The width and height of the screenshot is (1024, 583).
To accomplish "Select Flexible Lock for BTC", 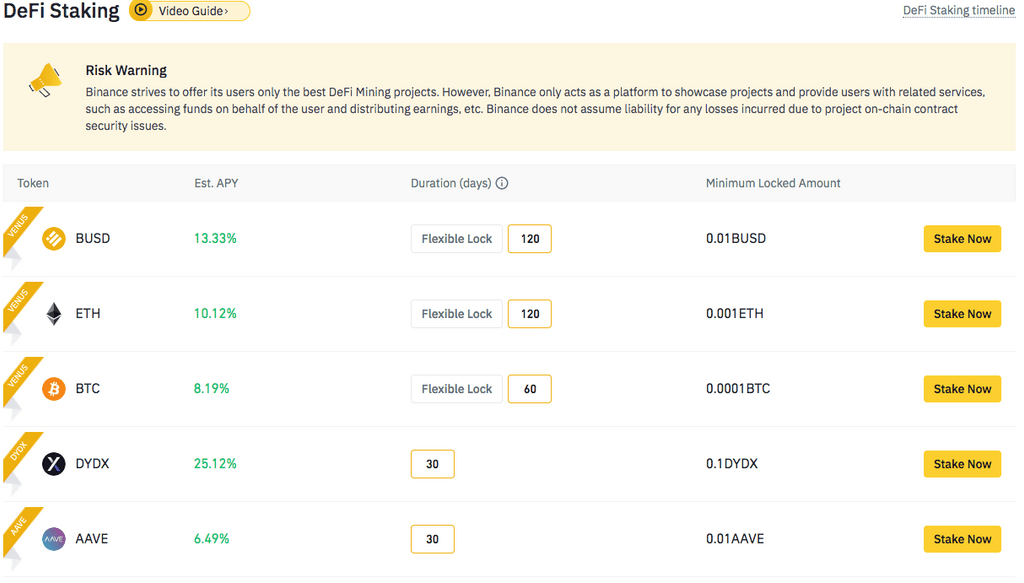I will point(456,389).
